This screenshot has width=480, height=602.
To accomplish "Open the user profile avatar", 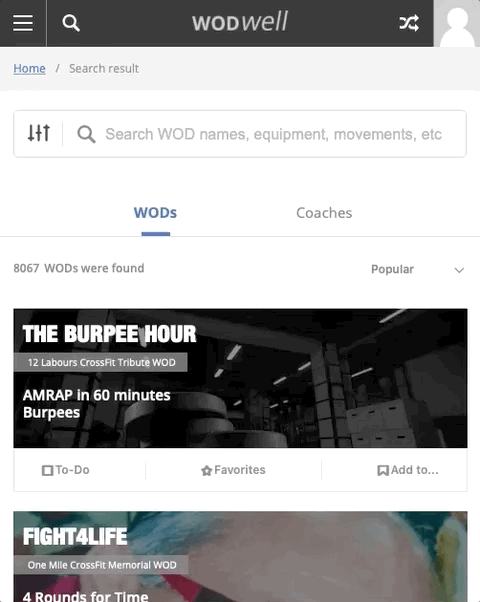I will point(457,23).
